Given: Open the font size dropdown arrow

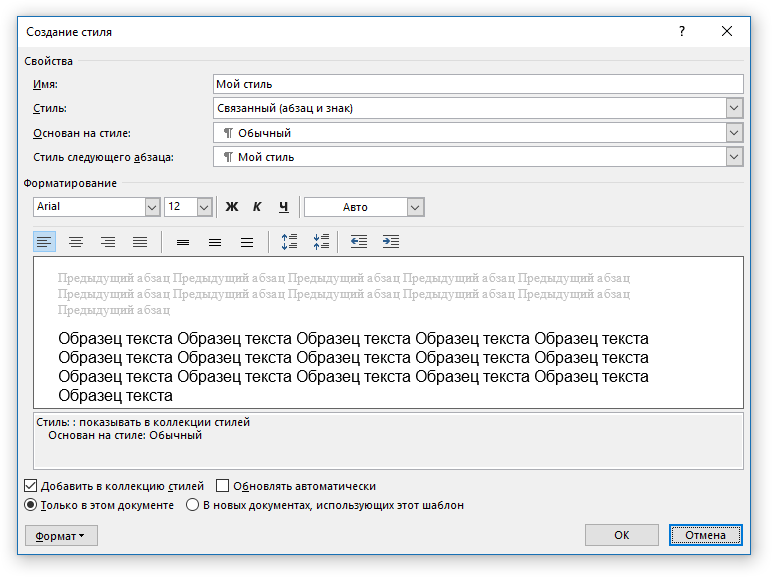Looking at the screenshot, I should (204, 207).
